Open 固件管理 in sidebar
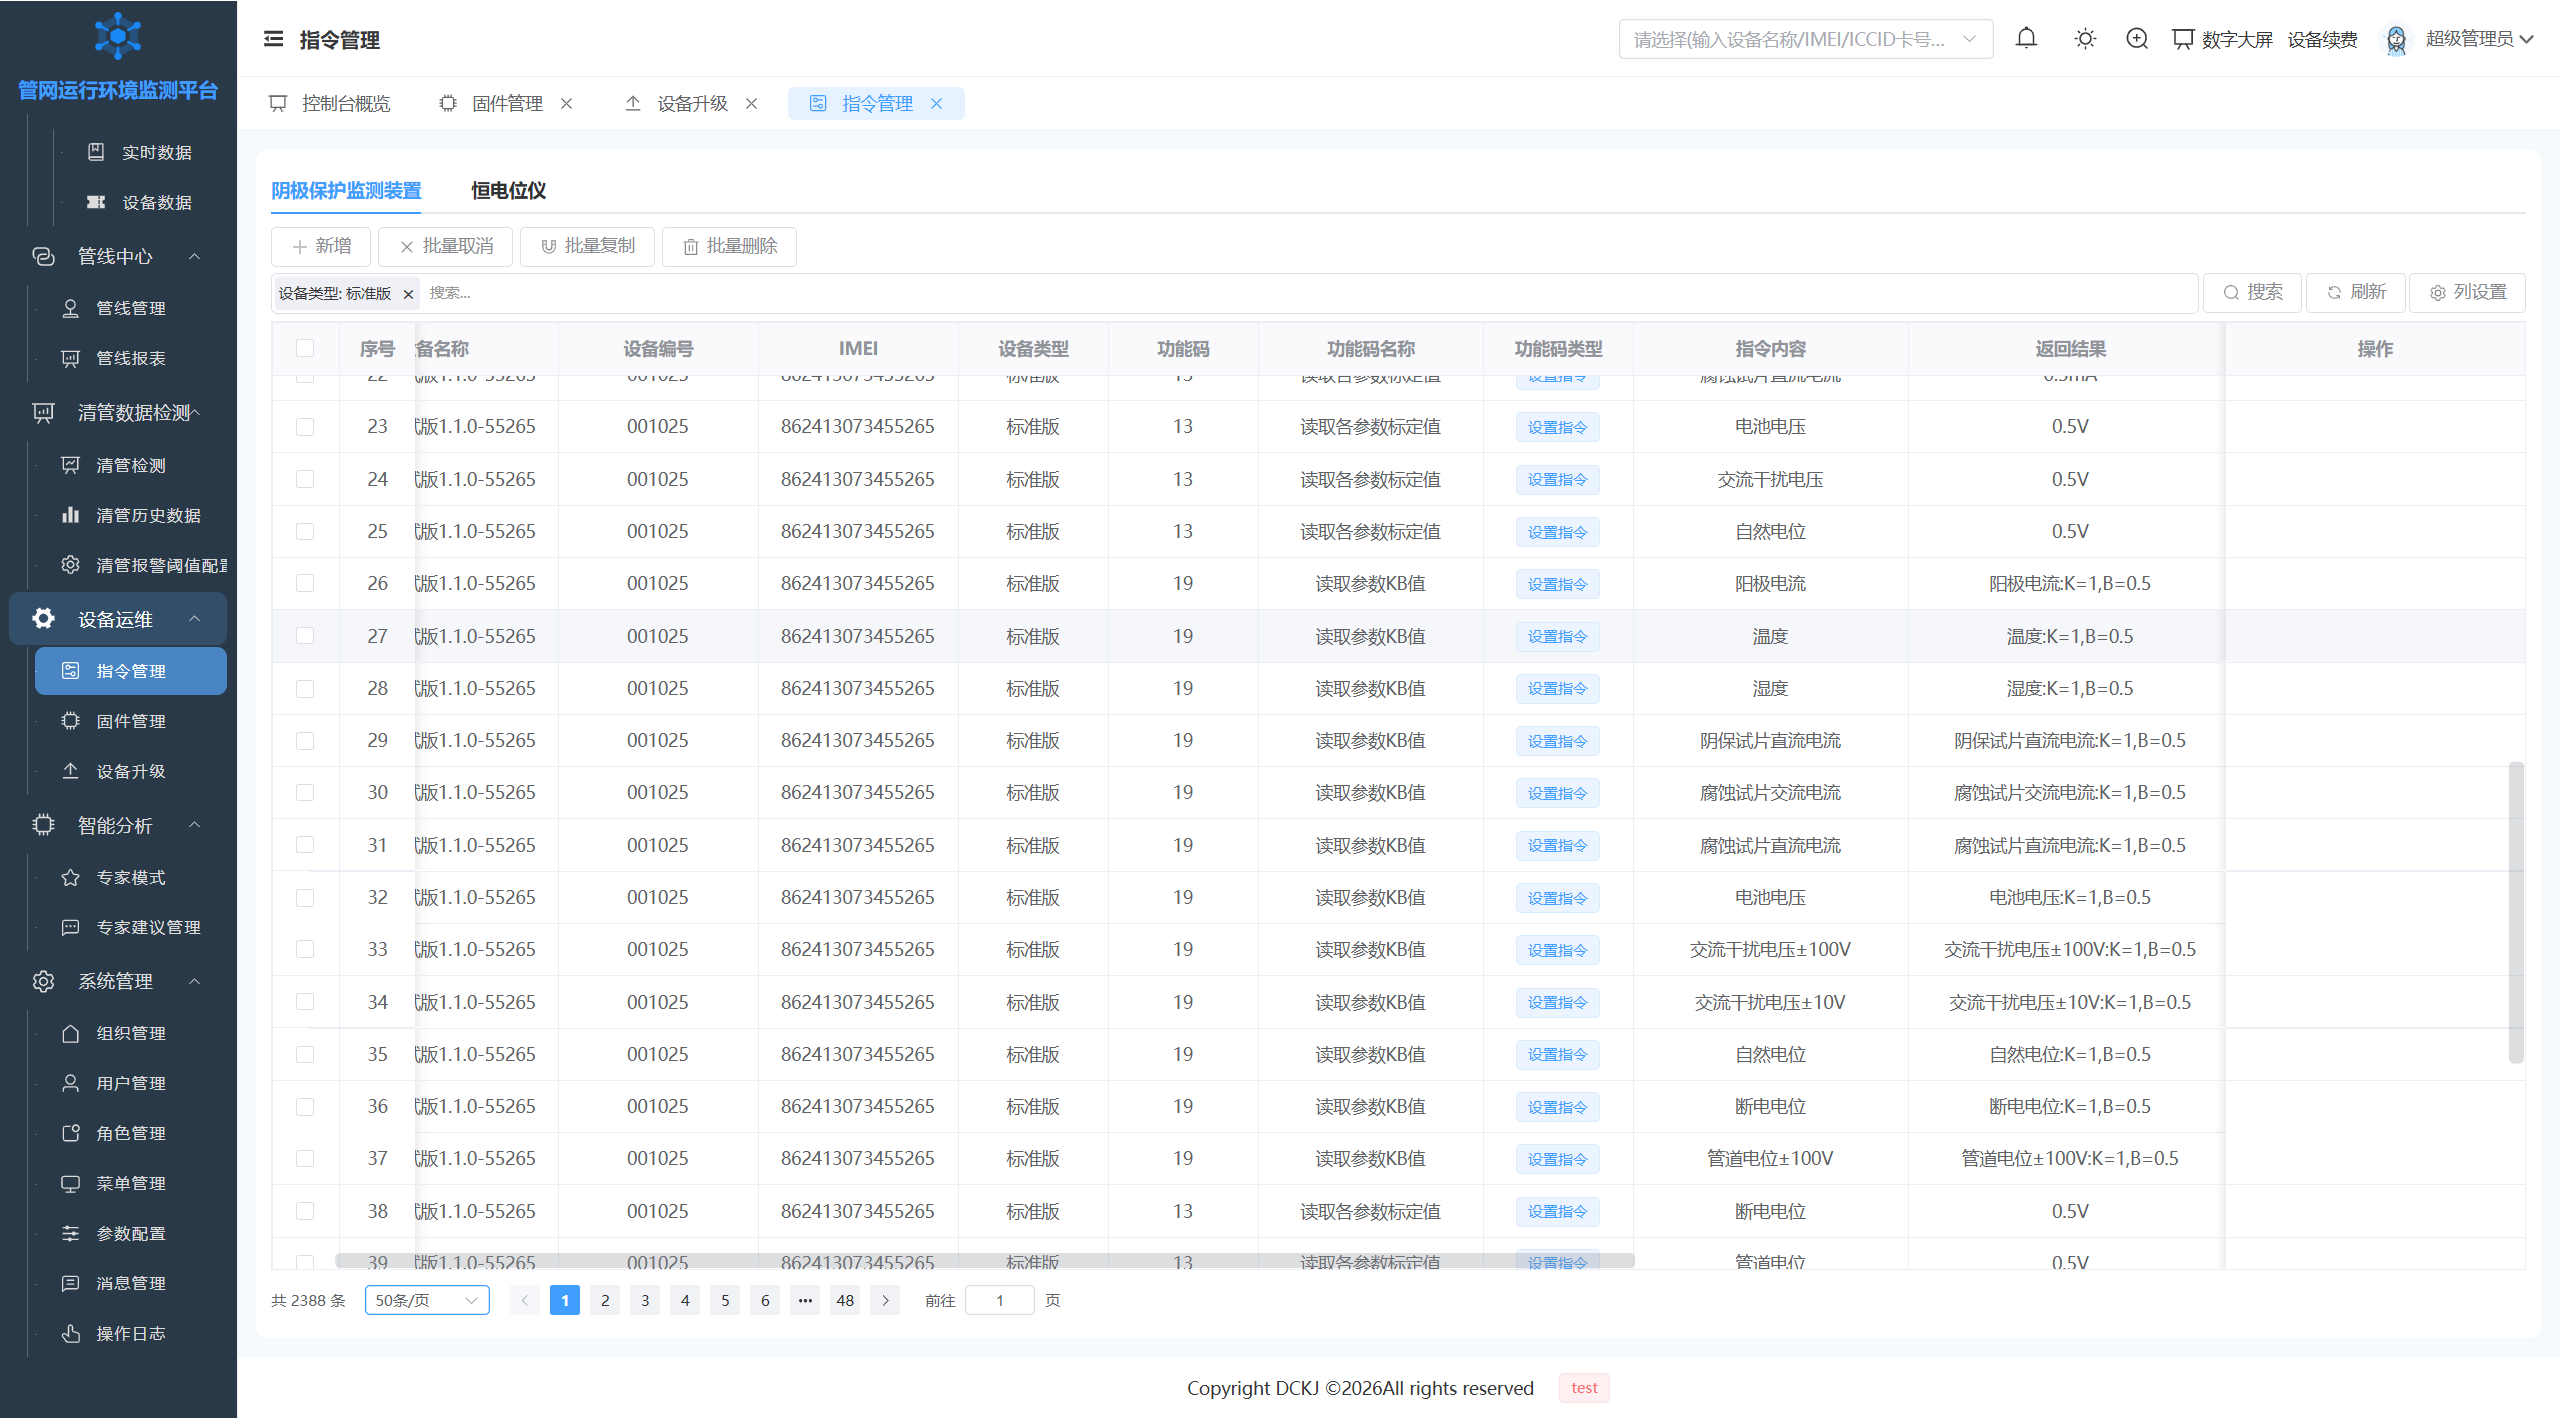The image size is (2560, 1418). 132,721
